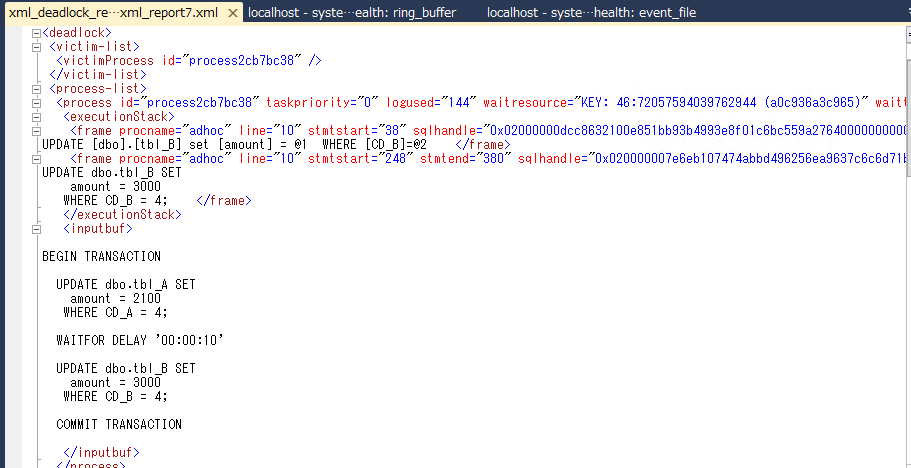Viewport: 911px width, 468px height.
Task: Click the <deadlock> opening tag text
Action: point(77,33)
